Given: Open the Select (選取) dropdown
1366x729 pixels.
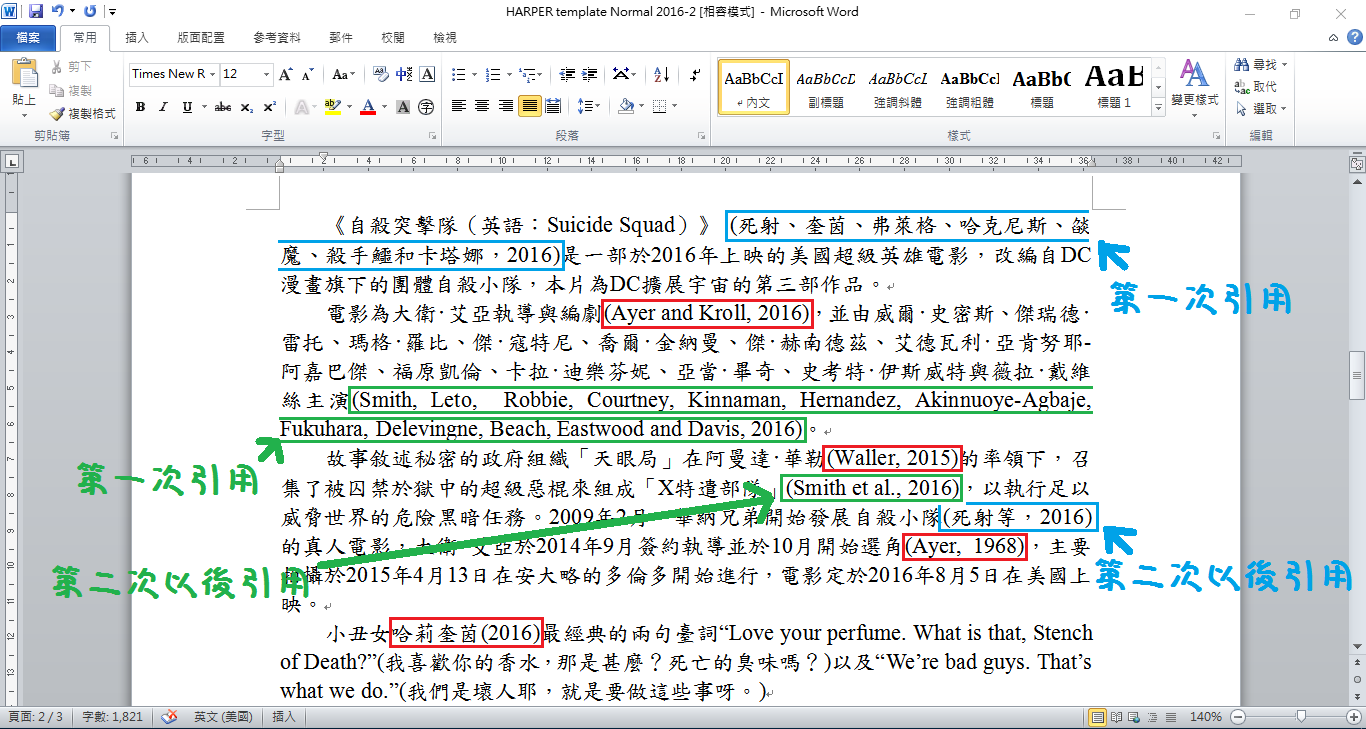Looking at the screenshot, I should (x=1263, y=109).
